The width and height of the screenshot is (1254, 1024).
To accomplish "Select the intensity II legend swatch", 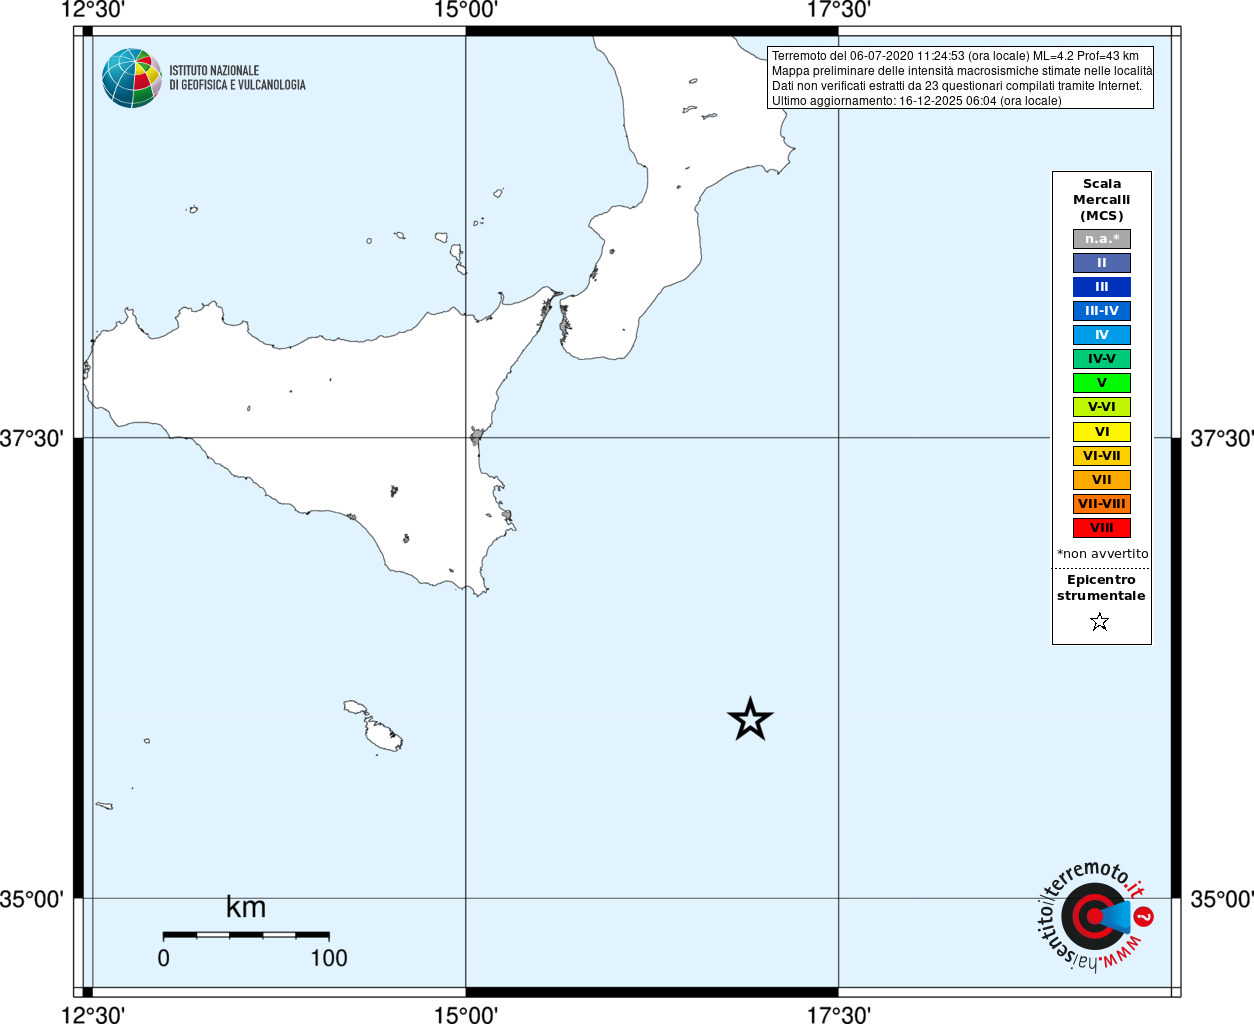I will pyautogui.click(x=1102, y=263).
